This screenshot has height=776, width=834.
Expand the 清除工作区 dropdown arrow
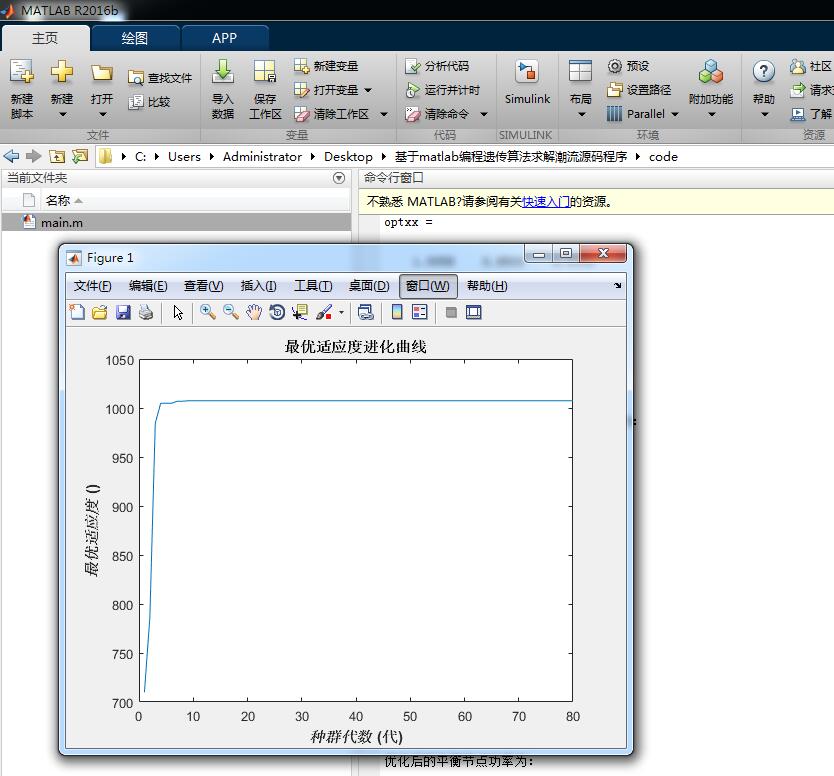pos(383,114)
